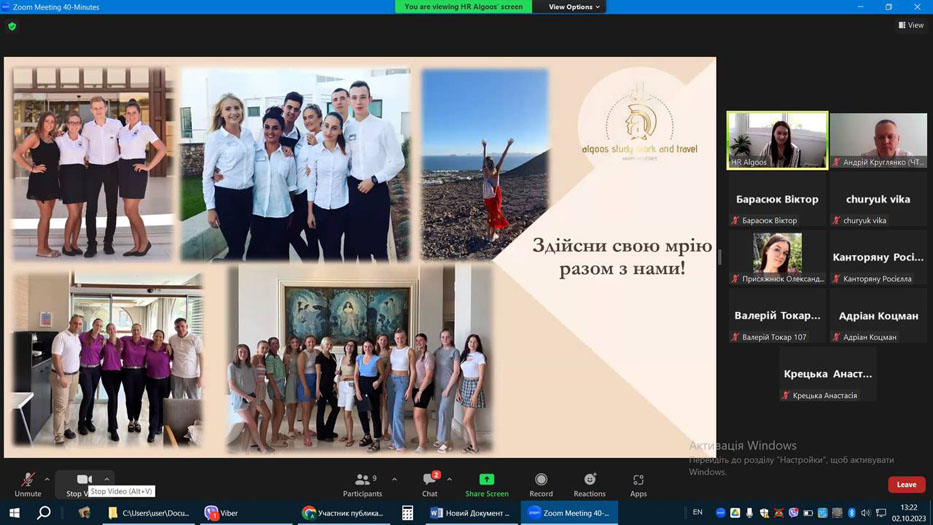933x525 pixels.
Task: Start recording with the Record button
Action: (541, 485)
